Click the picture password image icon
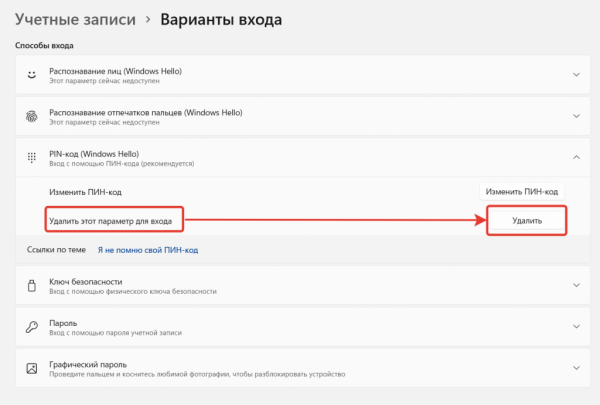The width and height of the screenshot is (600, 405). tap(32, 368)
